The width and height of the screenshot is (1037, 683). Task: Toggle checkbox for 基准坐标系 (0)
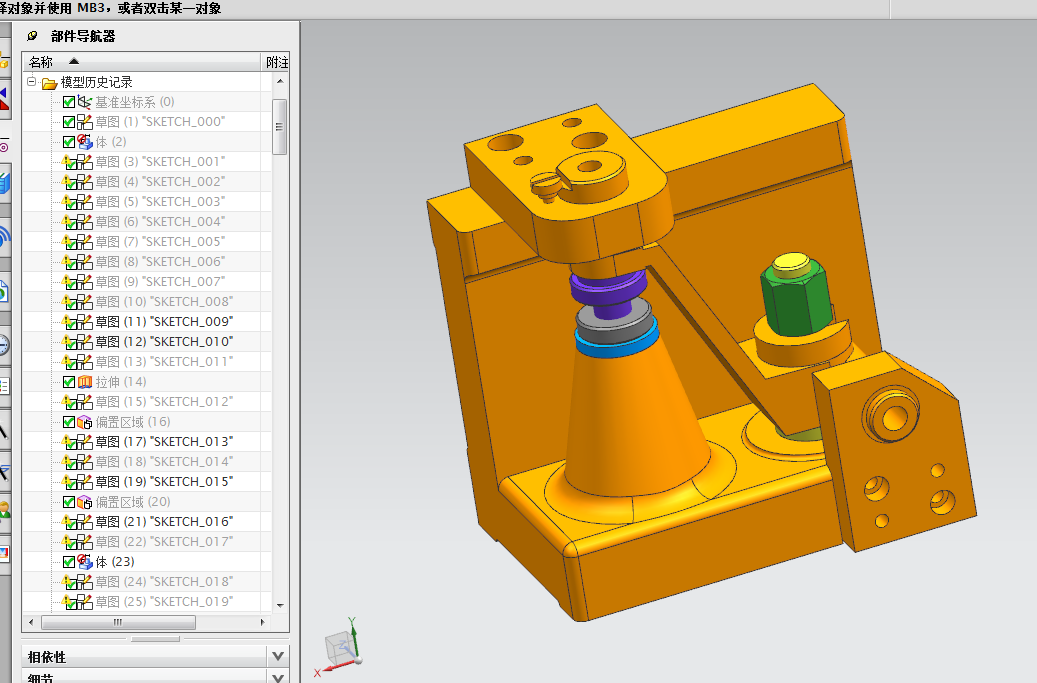(x=69, y=102)
